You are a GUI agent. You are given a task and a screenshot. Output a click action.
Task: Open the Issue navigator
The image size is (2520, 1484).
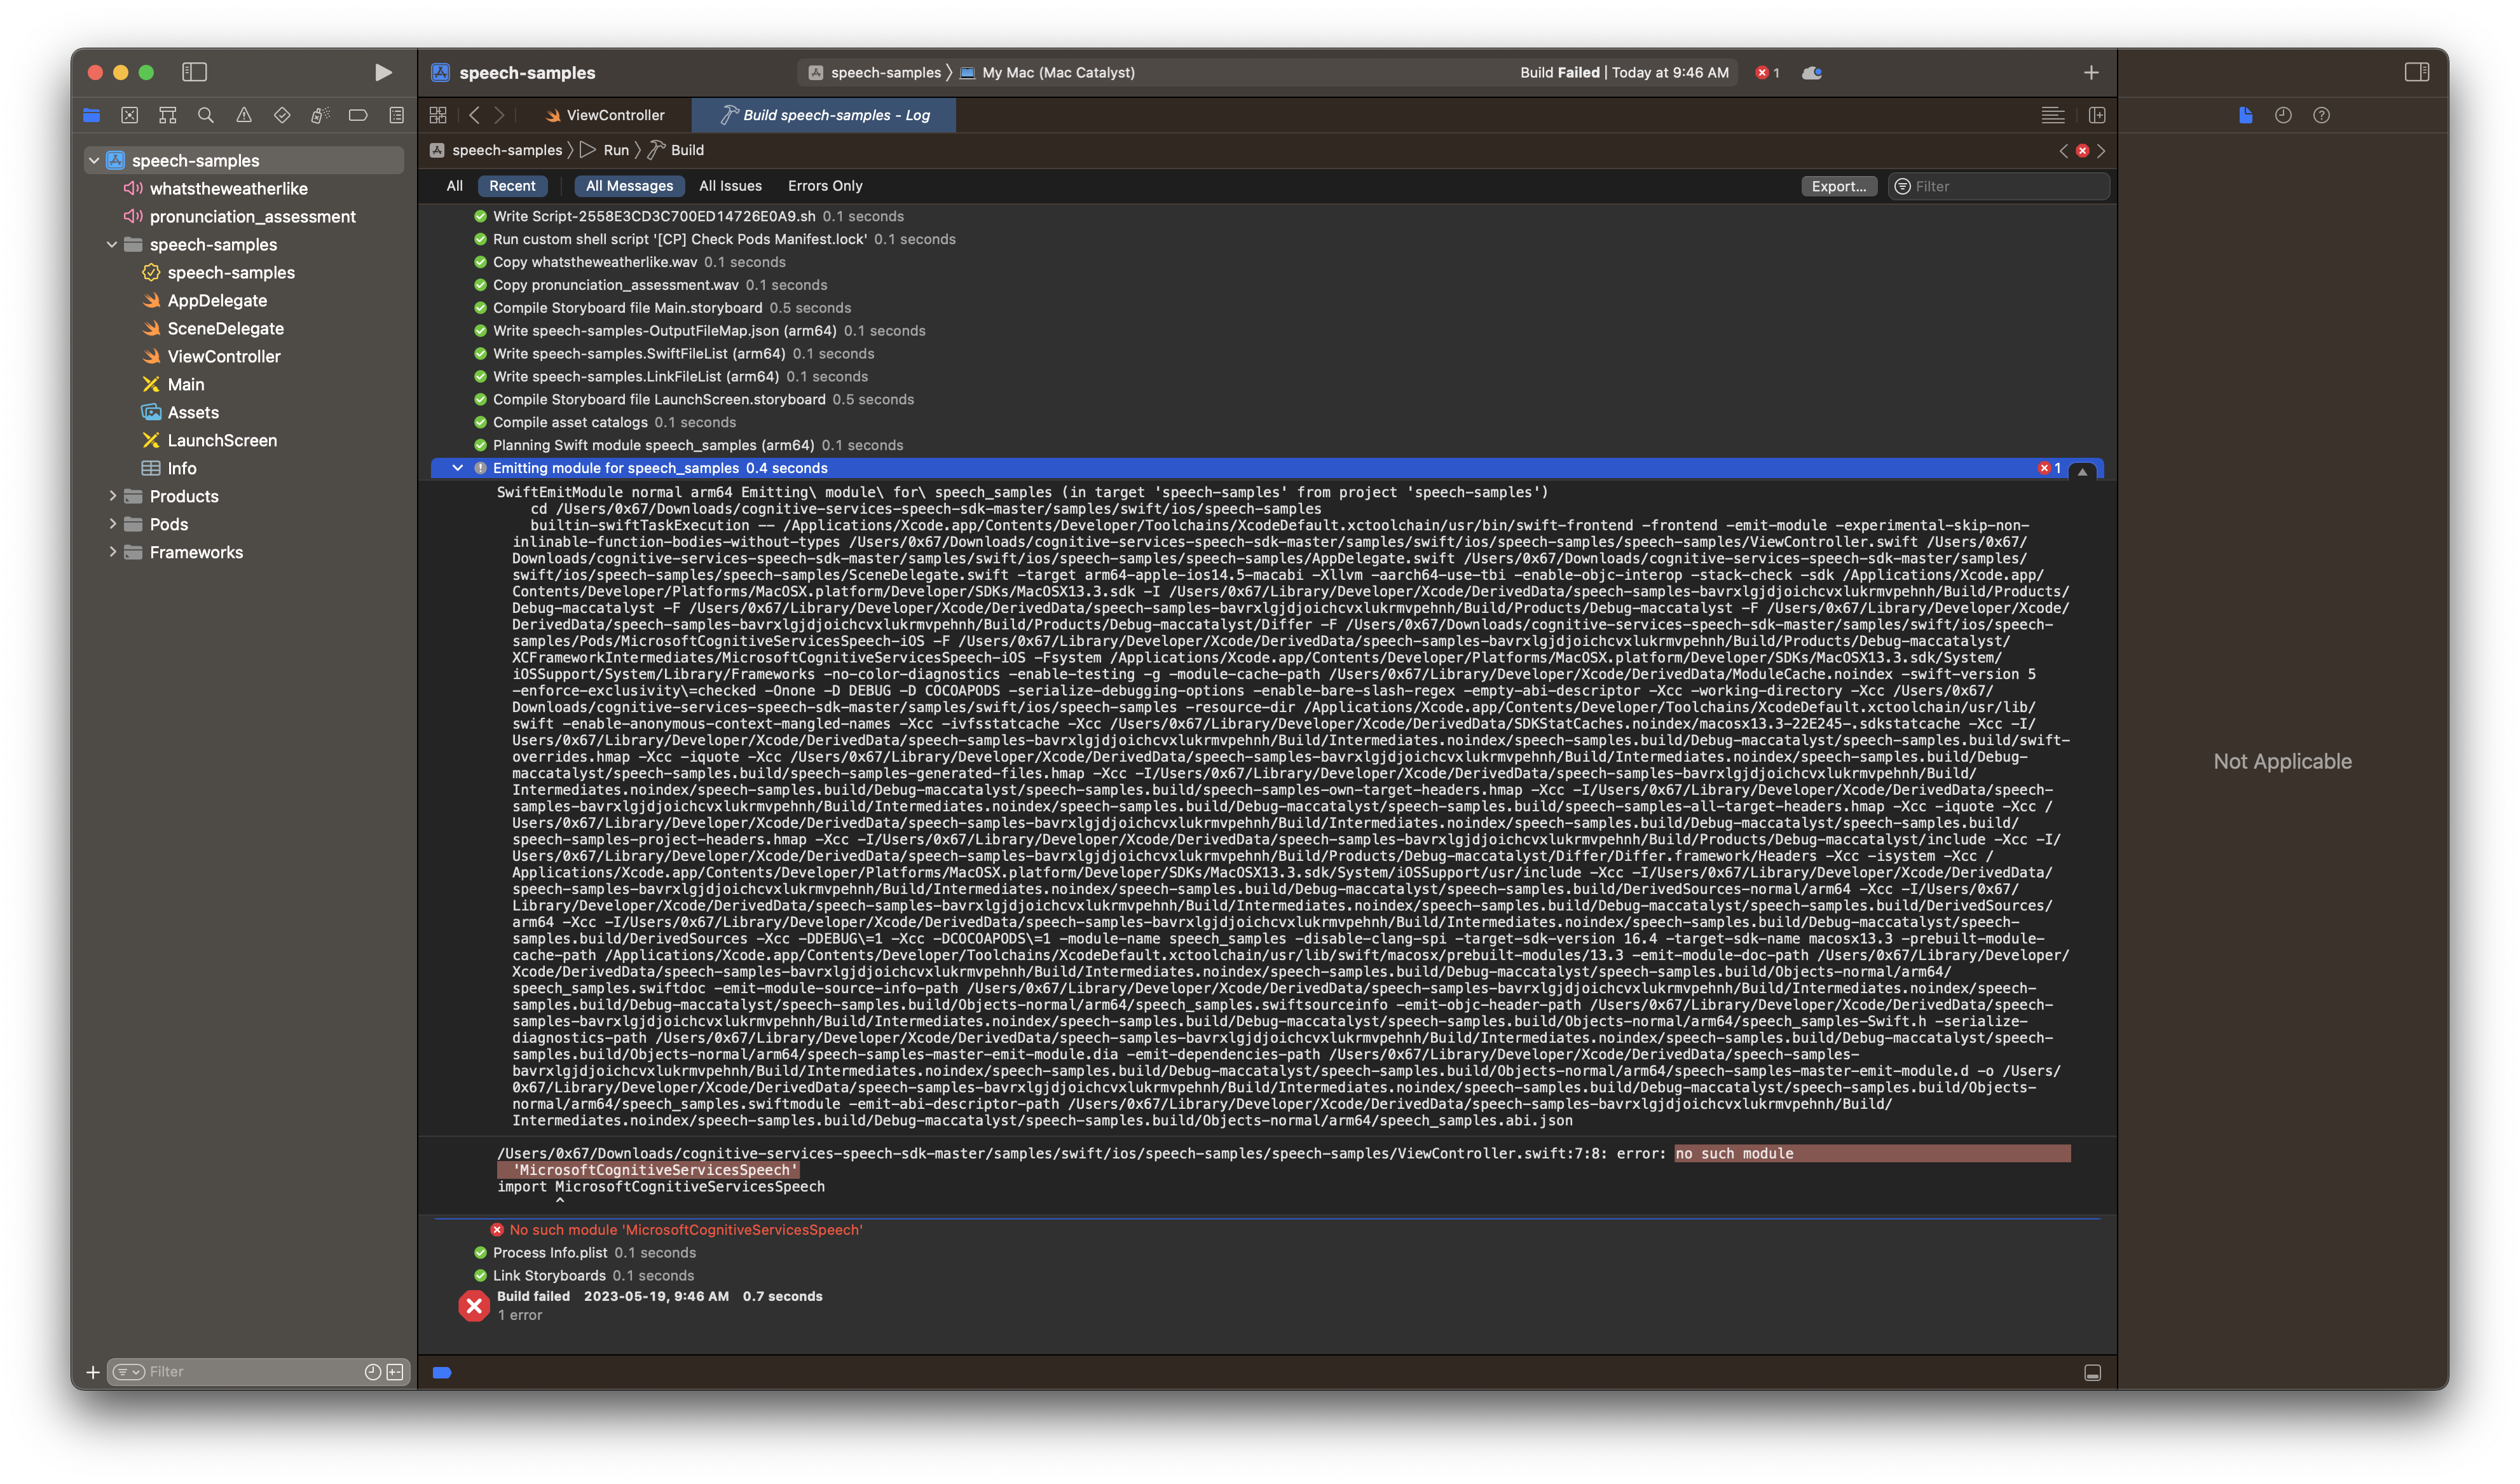pos(243,115)
